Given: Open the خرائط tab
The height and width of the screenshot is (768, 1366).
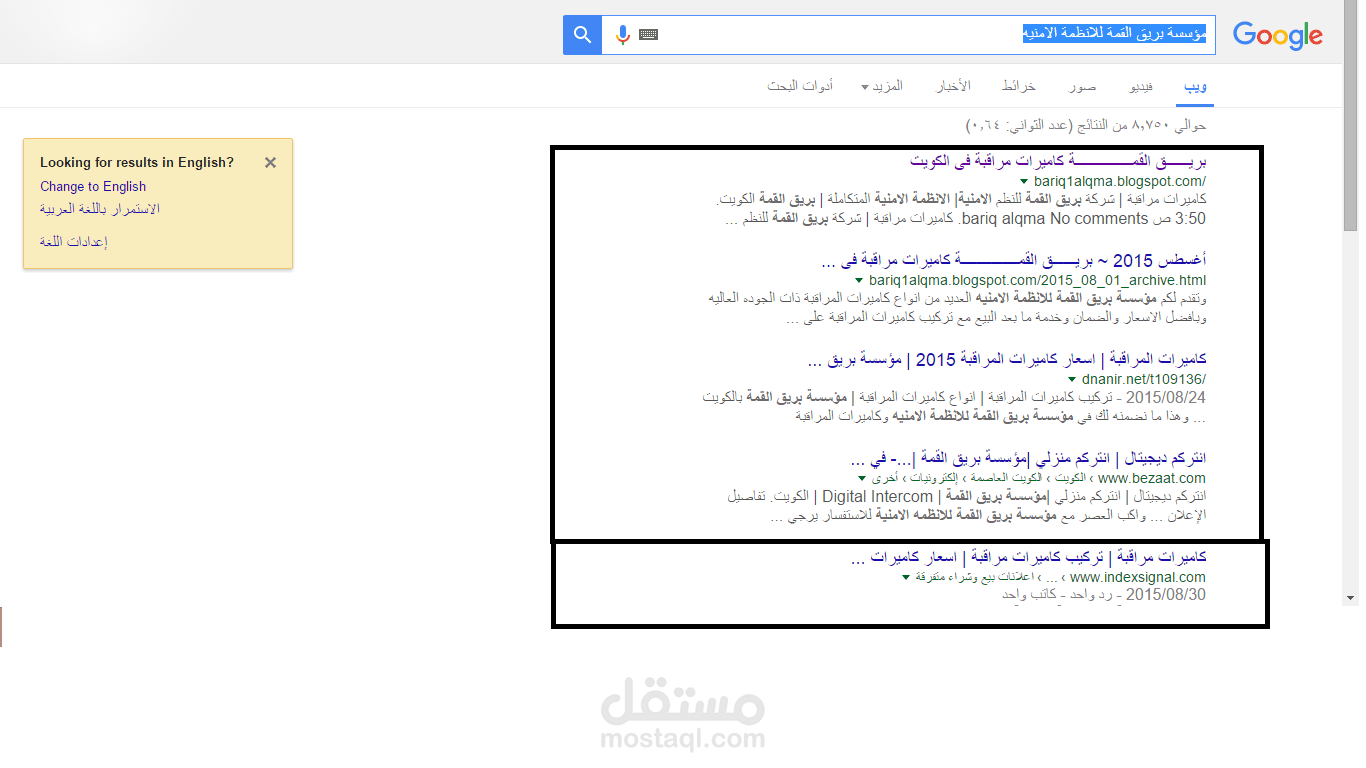Looking at the screenshot, I should (x=1018, y=86).
